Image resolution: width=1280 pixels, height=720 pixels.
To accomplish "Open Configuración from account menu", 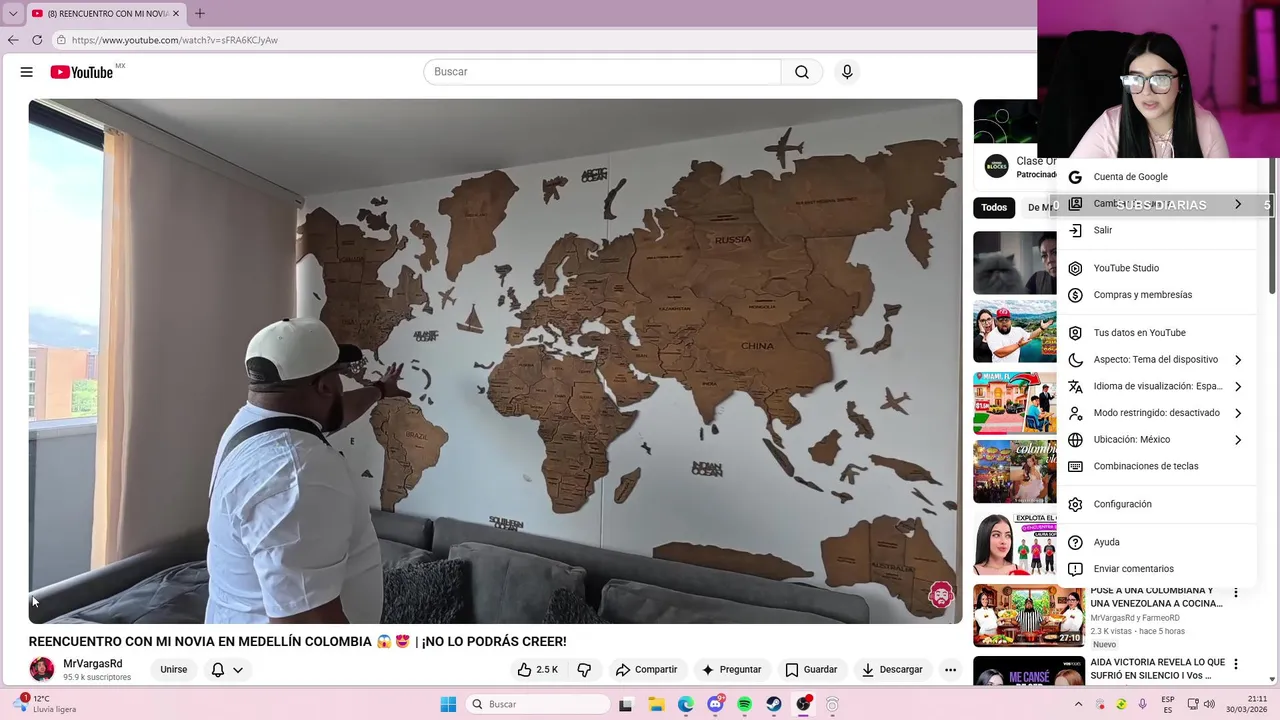I will coord(1156,504).
